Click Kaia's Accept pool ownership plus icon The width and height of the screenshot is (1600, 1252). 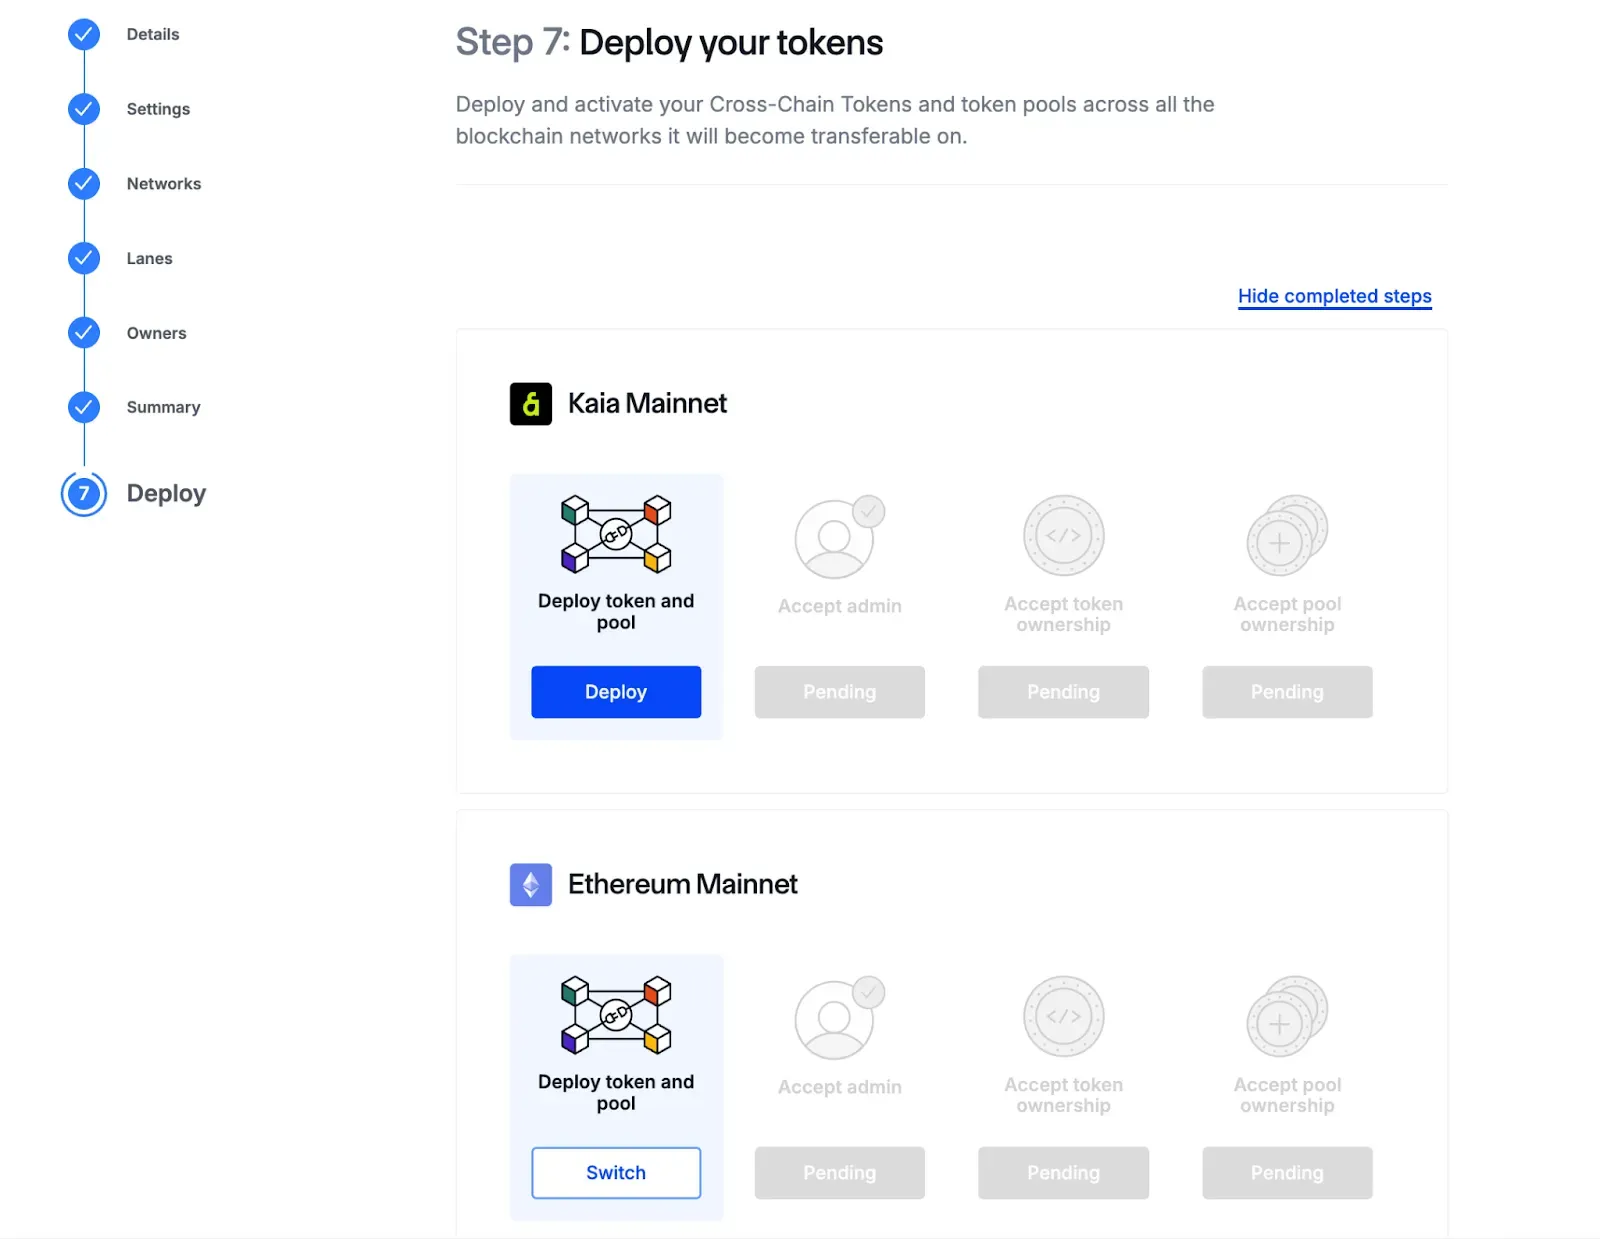pyautogui.click(x=1285, y=537)
